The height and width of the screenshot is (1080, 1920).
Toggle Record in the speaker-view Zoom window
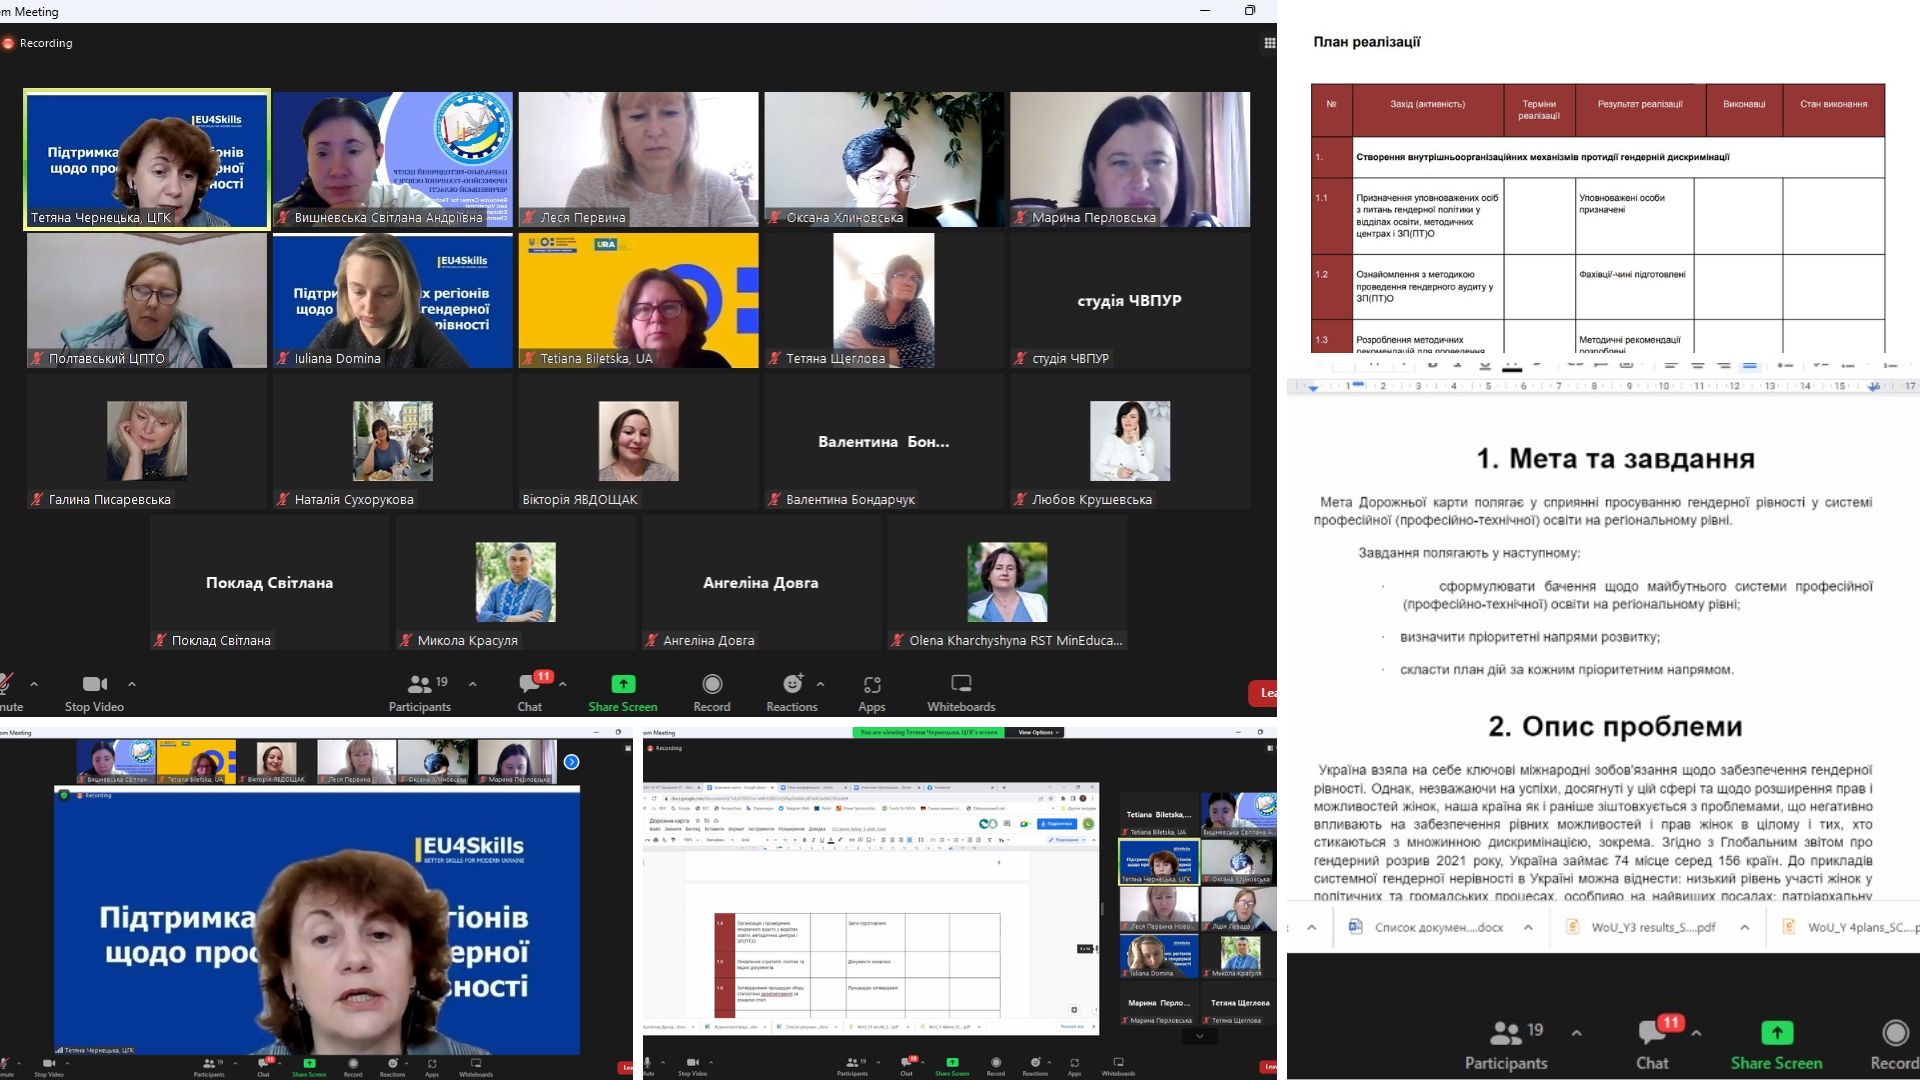(353, 1067)
